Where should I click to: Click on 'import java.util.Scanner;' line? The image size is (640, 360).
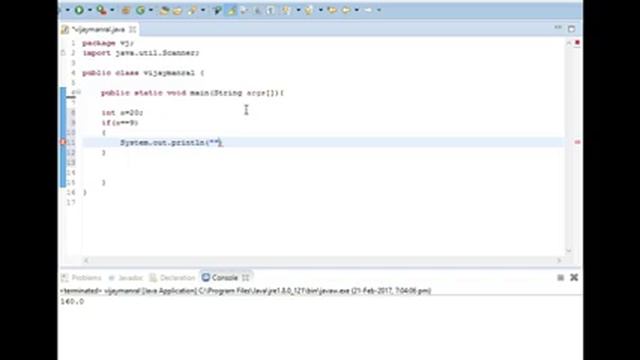click(141, 53)
